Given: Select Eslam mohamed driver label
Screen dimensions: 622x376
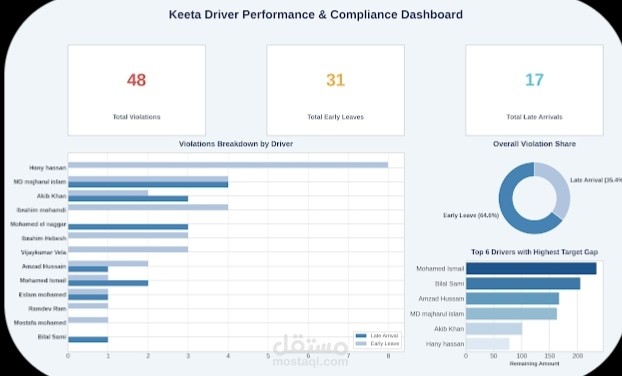Looking at the screenshot, I should (x=42, y=295).
